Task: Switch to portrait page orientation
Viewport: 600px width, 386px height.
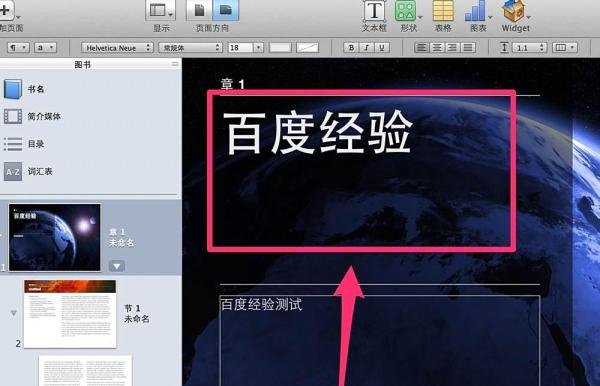Action: [x=199, y=10]
